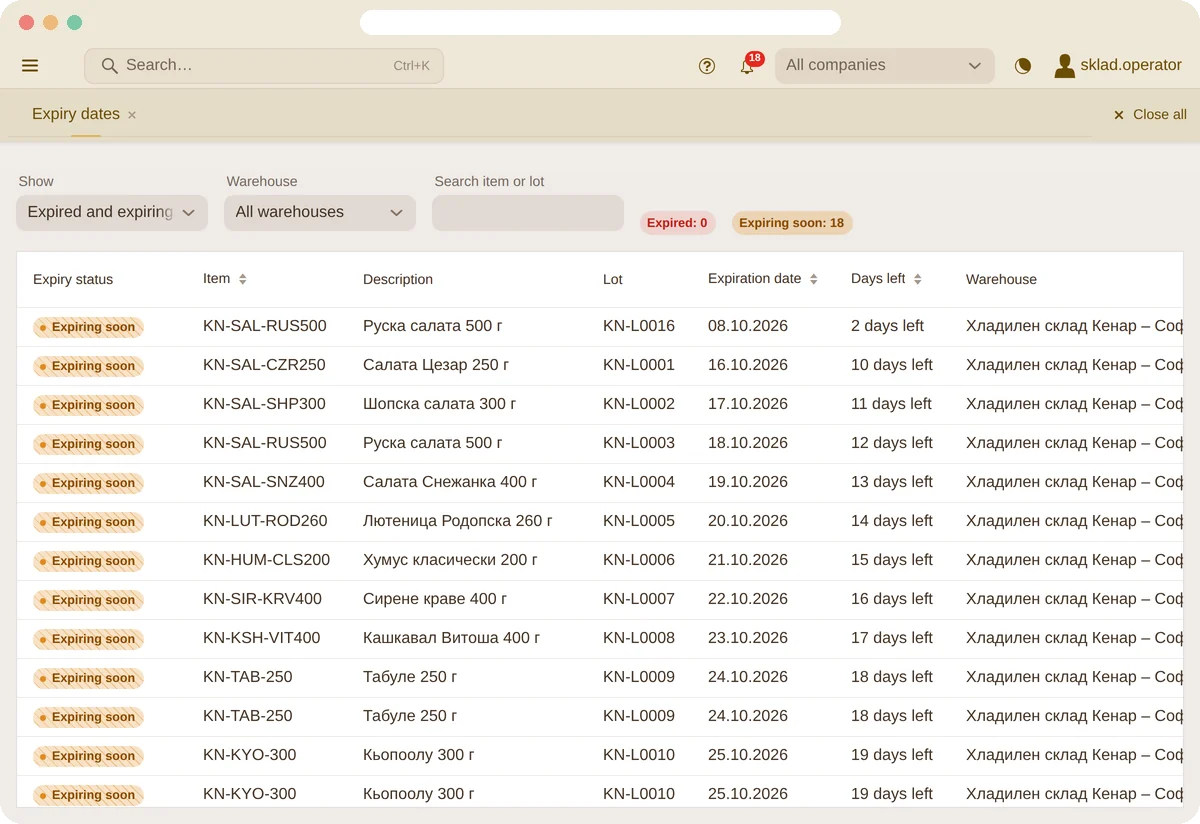Select expiration date 18.10.2026
1200x824 pixels.
[x=748, y=443]
